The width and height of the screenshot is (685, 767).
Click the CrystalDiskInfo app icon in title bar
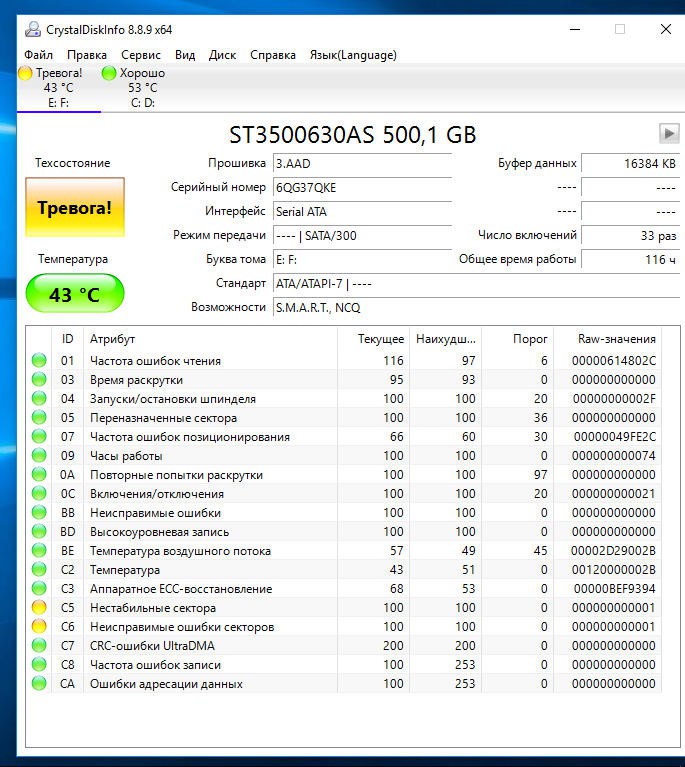pyautogui.click(x=33, y=29)
